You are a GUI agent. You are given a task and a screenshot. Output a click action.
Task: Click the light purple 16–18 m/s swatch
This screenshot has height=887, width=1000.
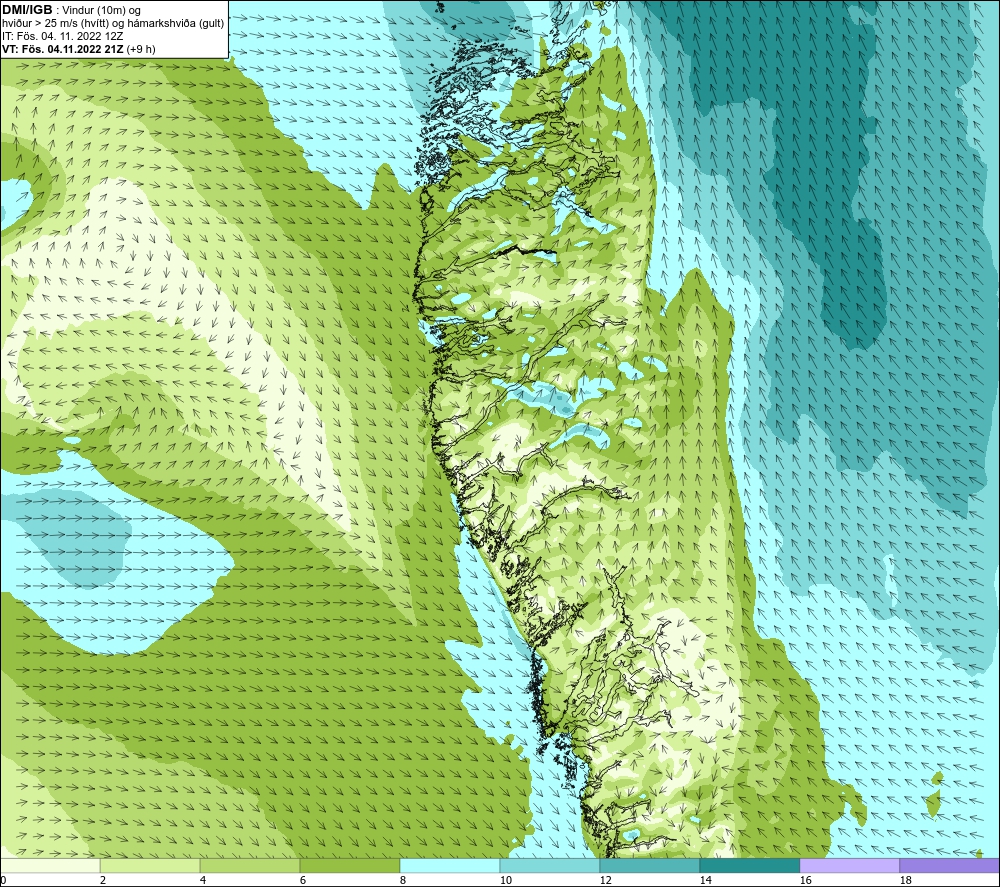(x=849, y=865)
